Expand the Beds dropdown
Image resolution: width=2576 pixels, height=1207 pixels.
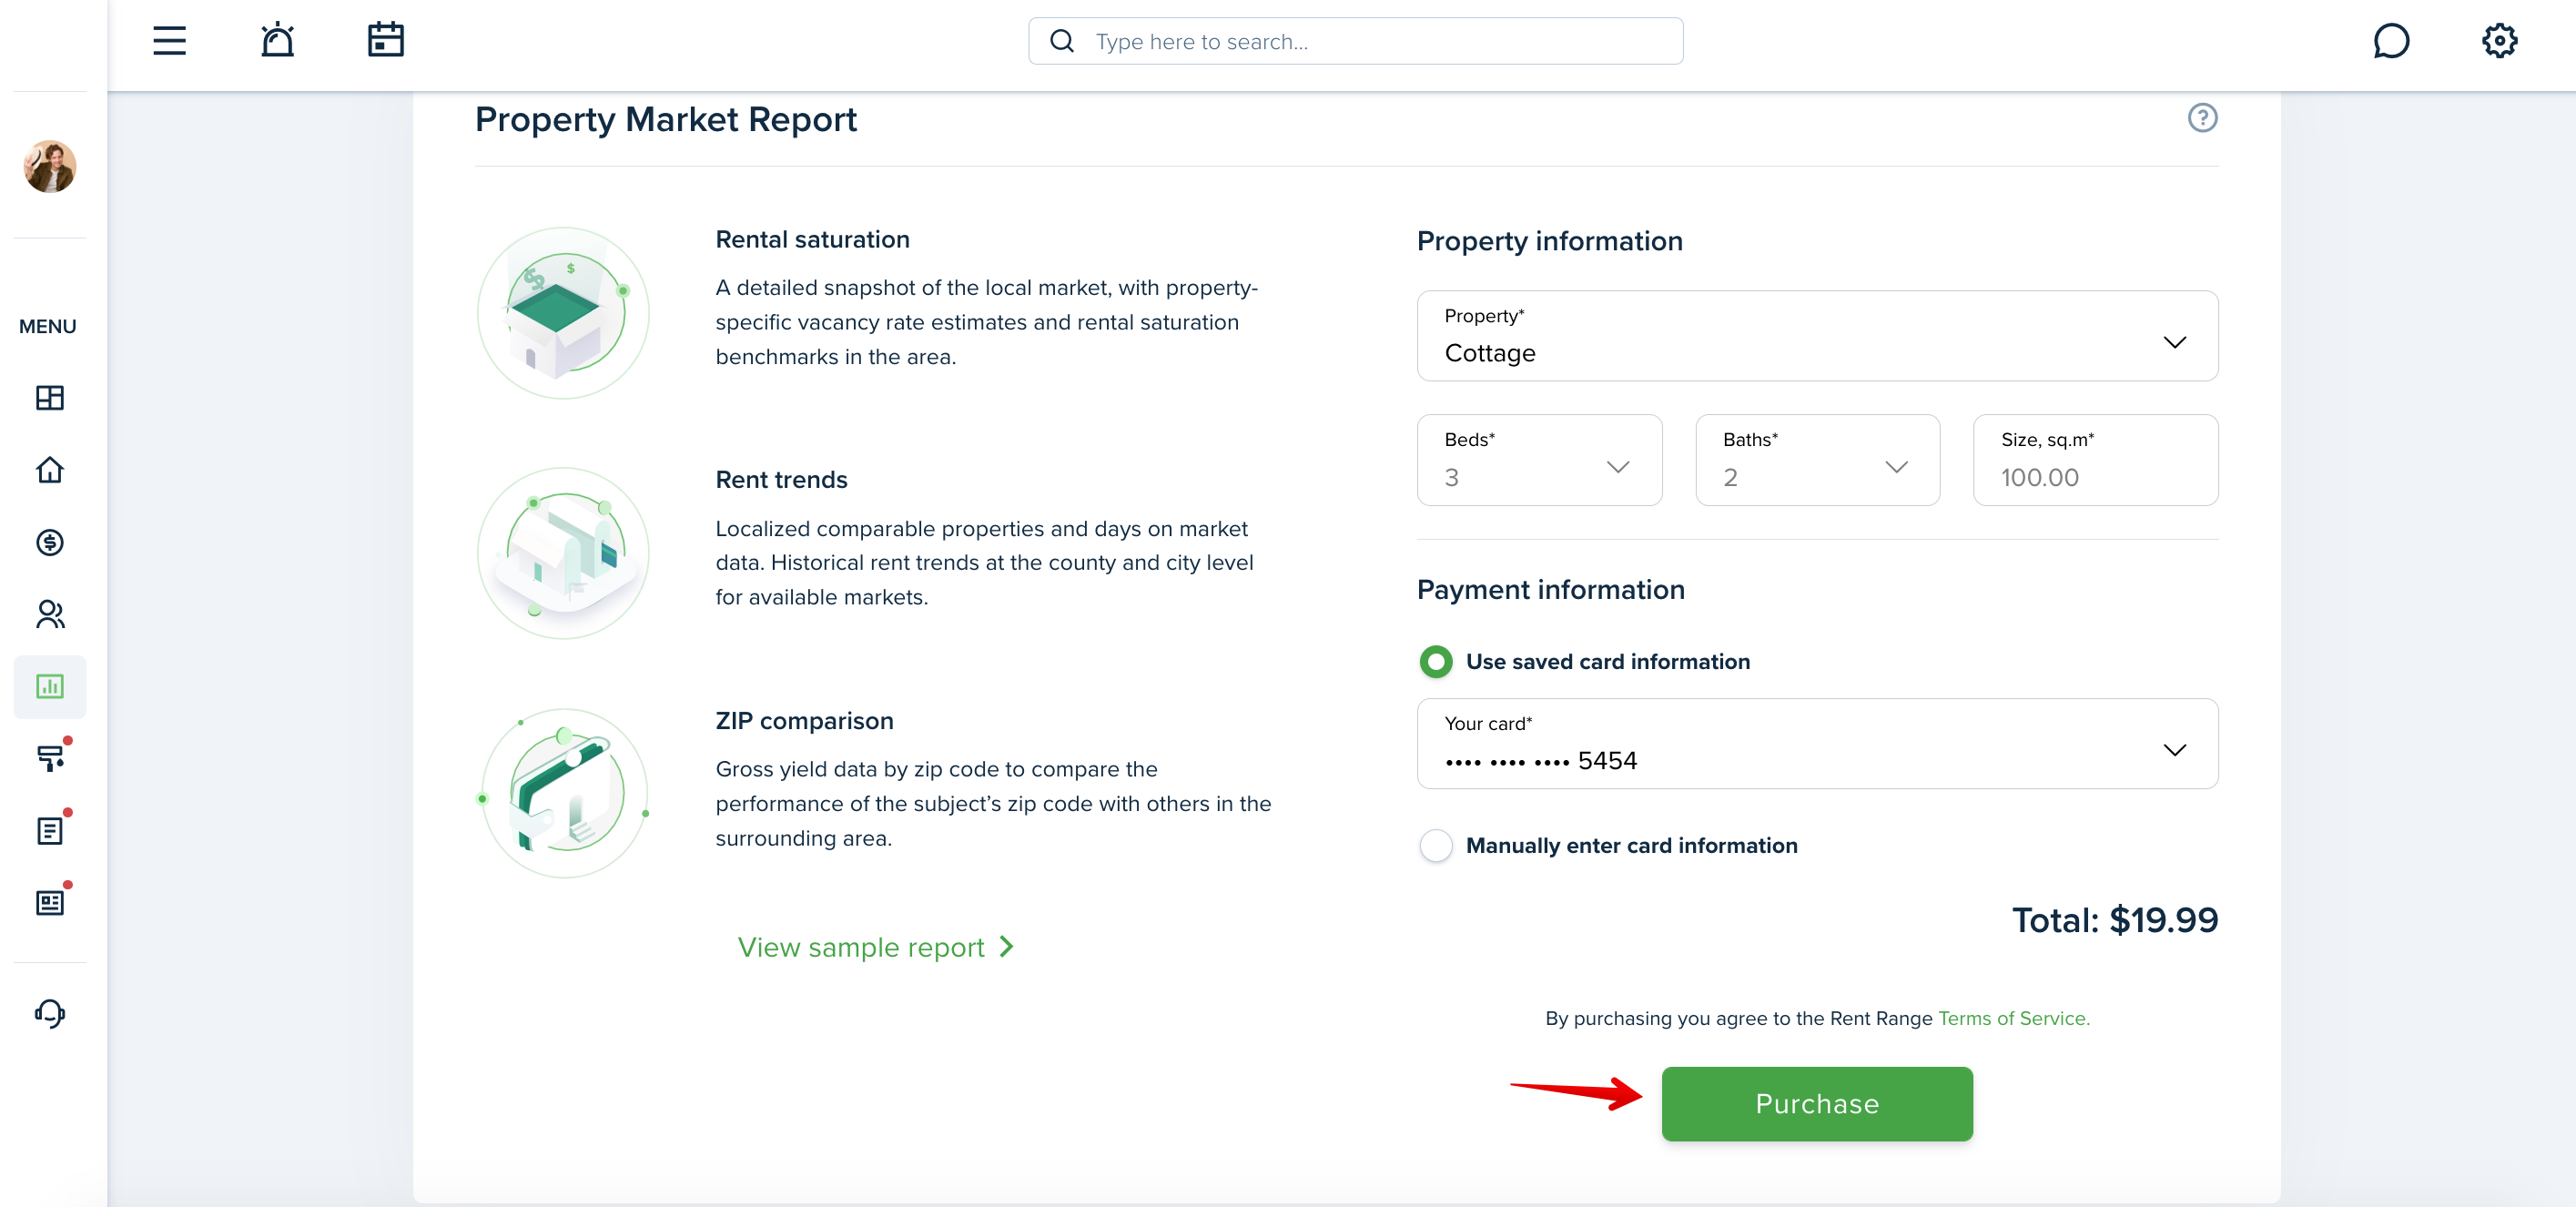1539,460
